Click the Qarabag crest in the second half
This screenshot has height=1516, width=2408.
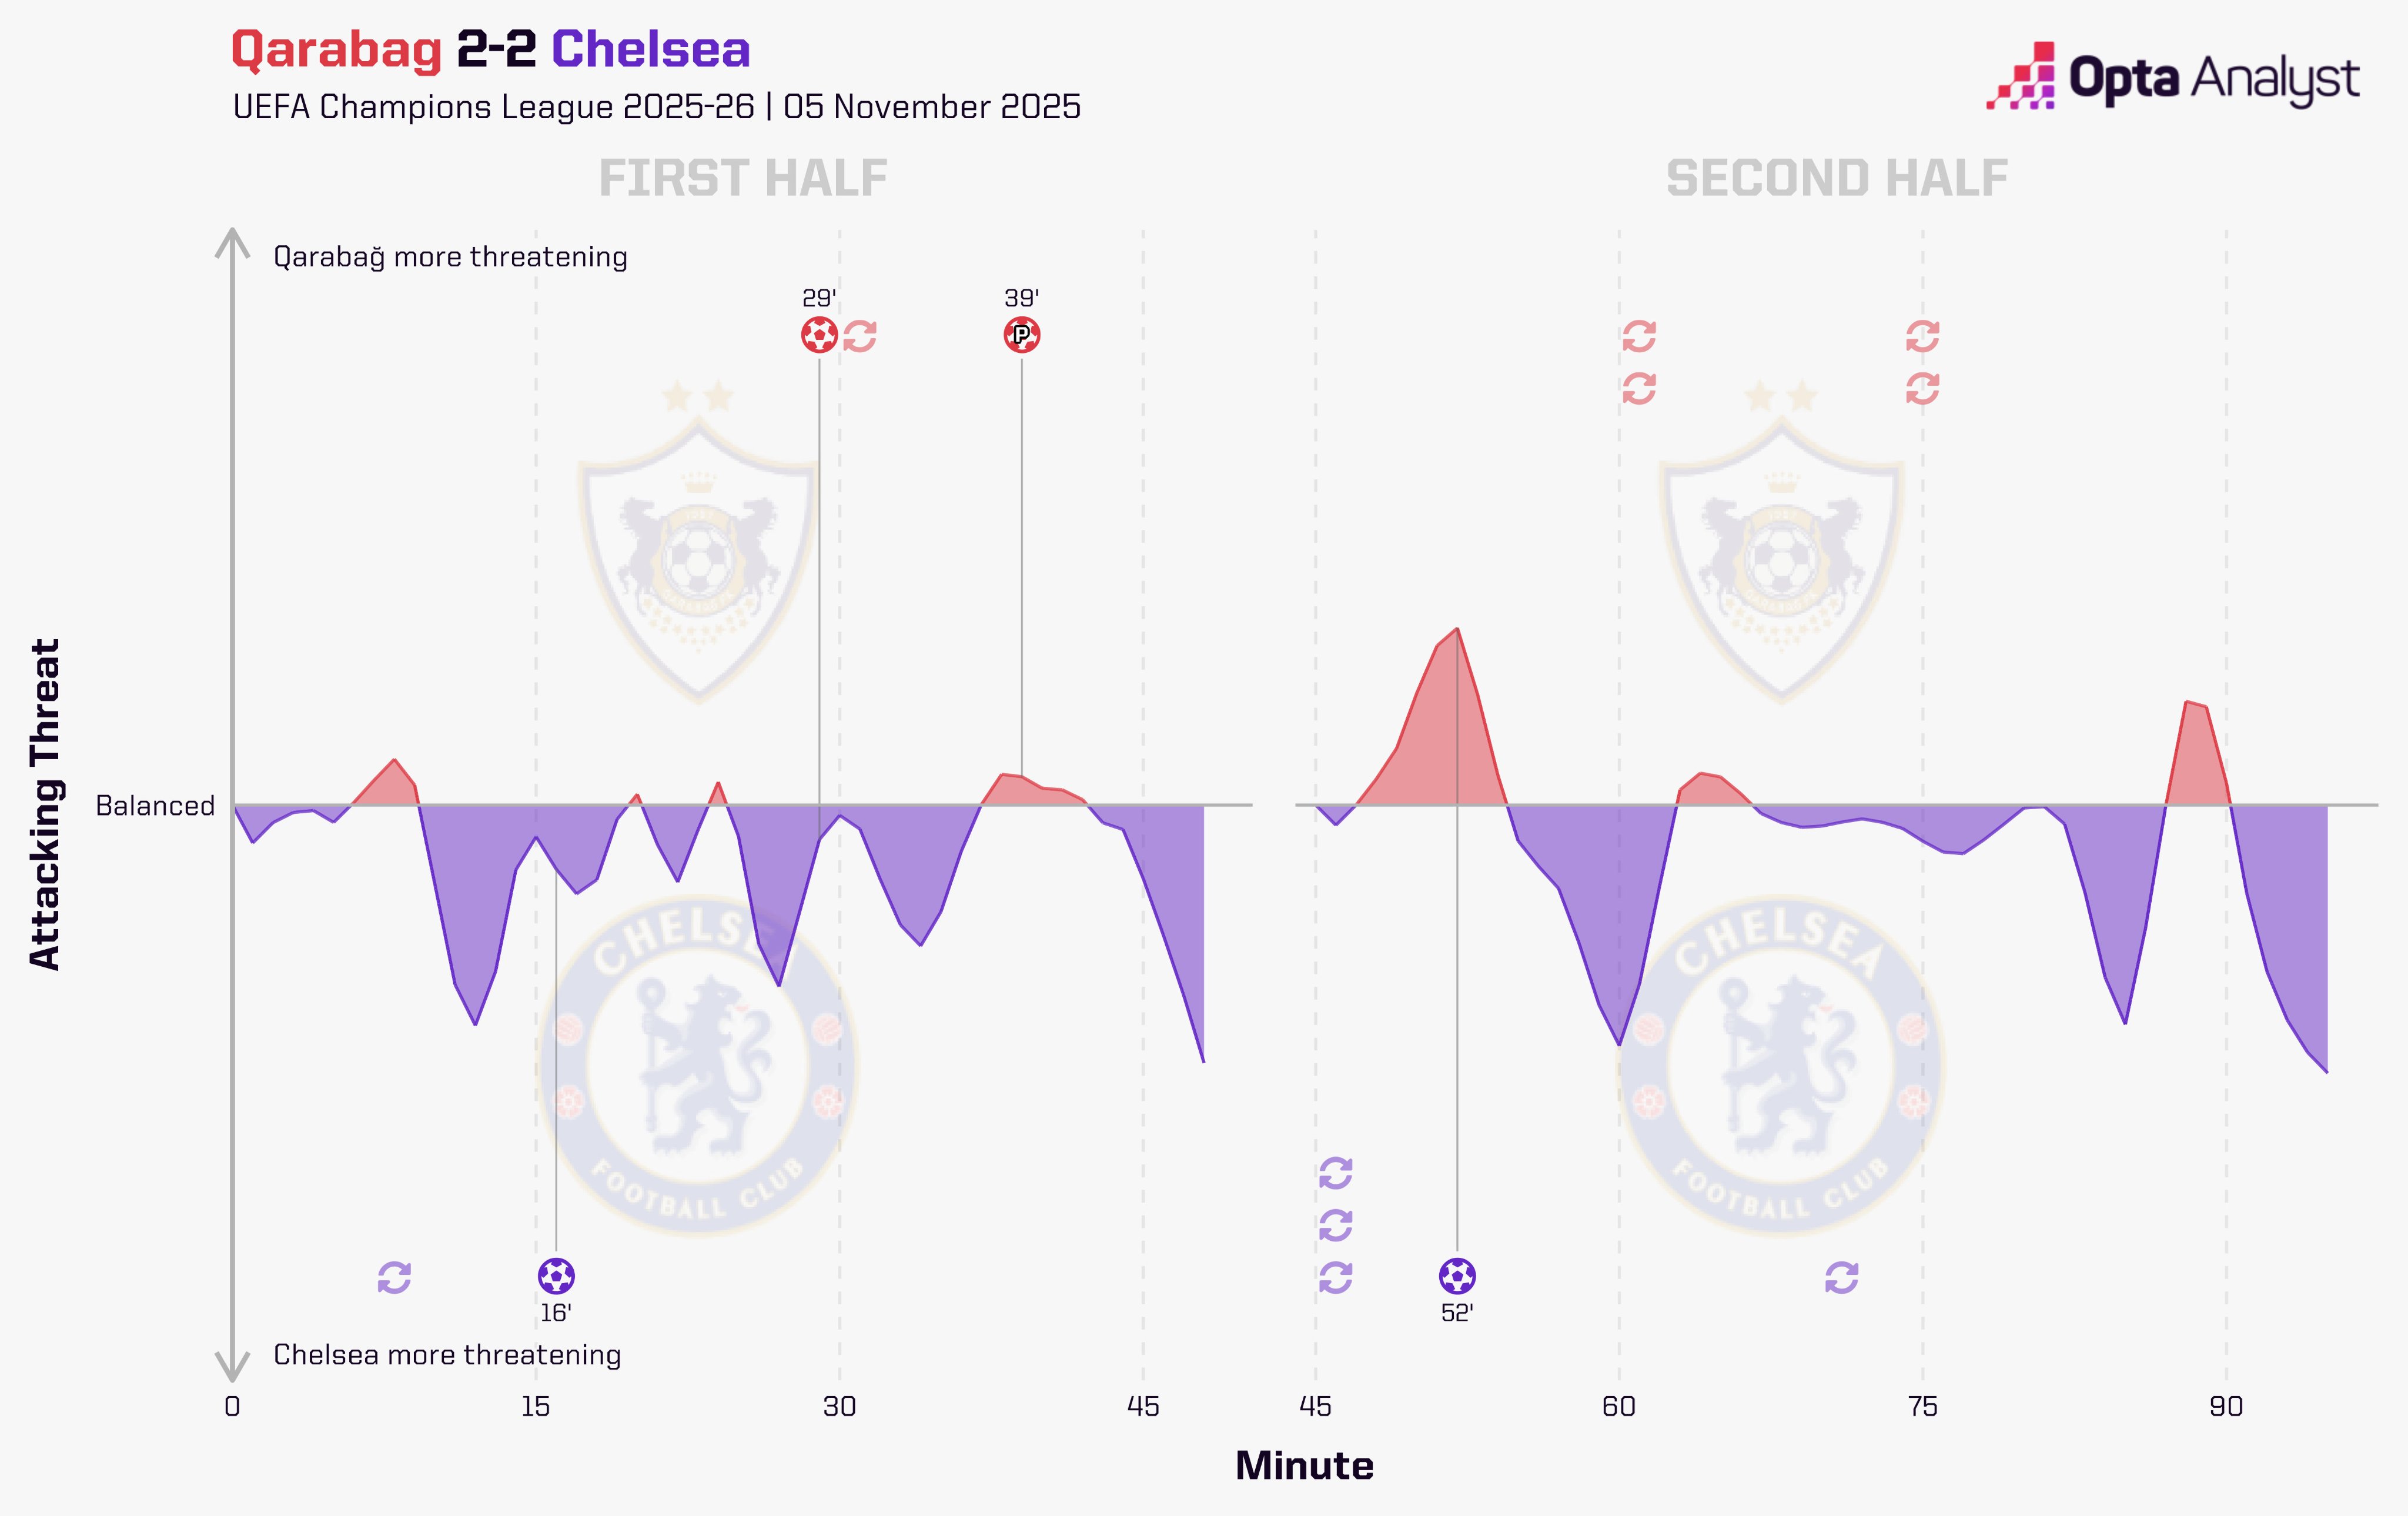point(1780,545)
